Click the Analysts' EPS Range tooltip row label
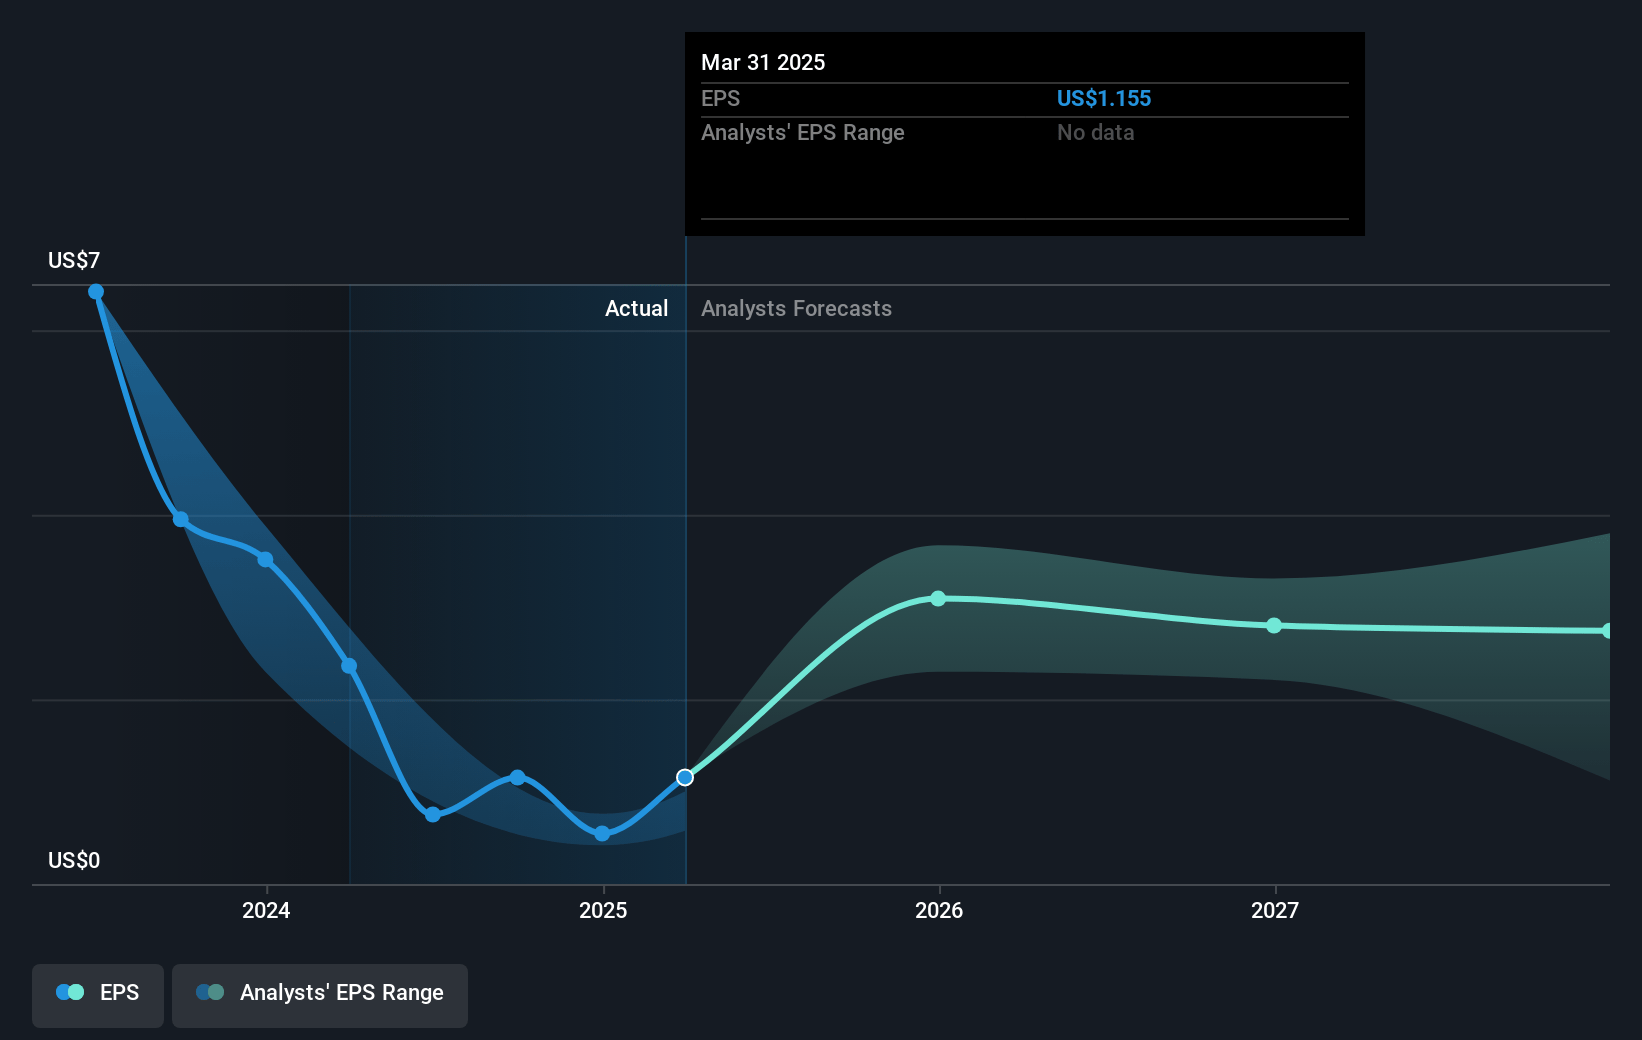 pyautogui.click(x=802, y=132)
